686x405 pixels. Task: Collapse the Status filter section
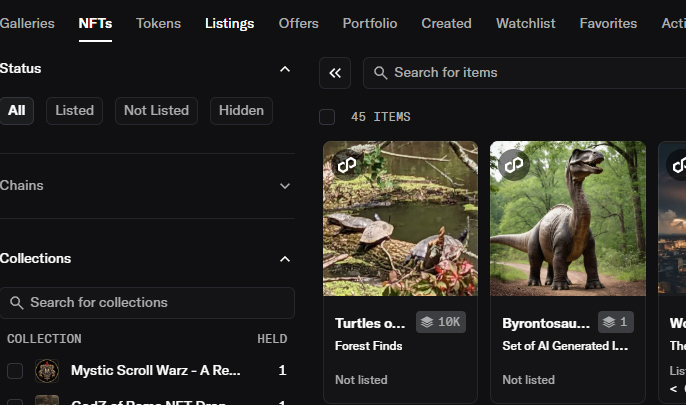point(284,69)
